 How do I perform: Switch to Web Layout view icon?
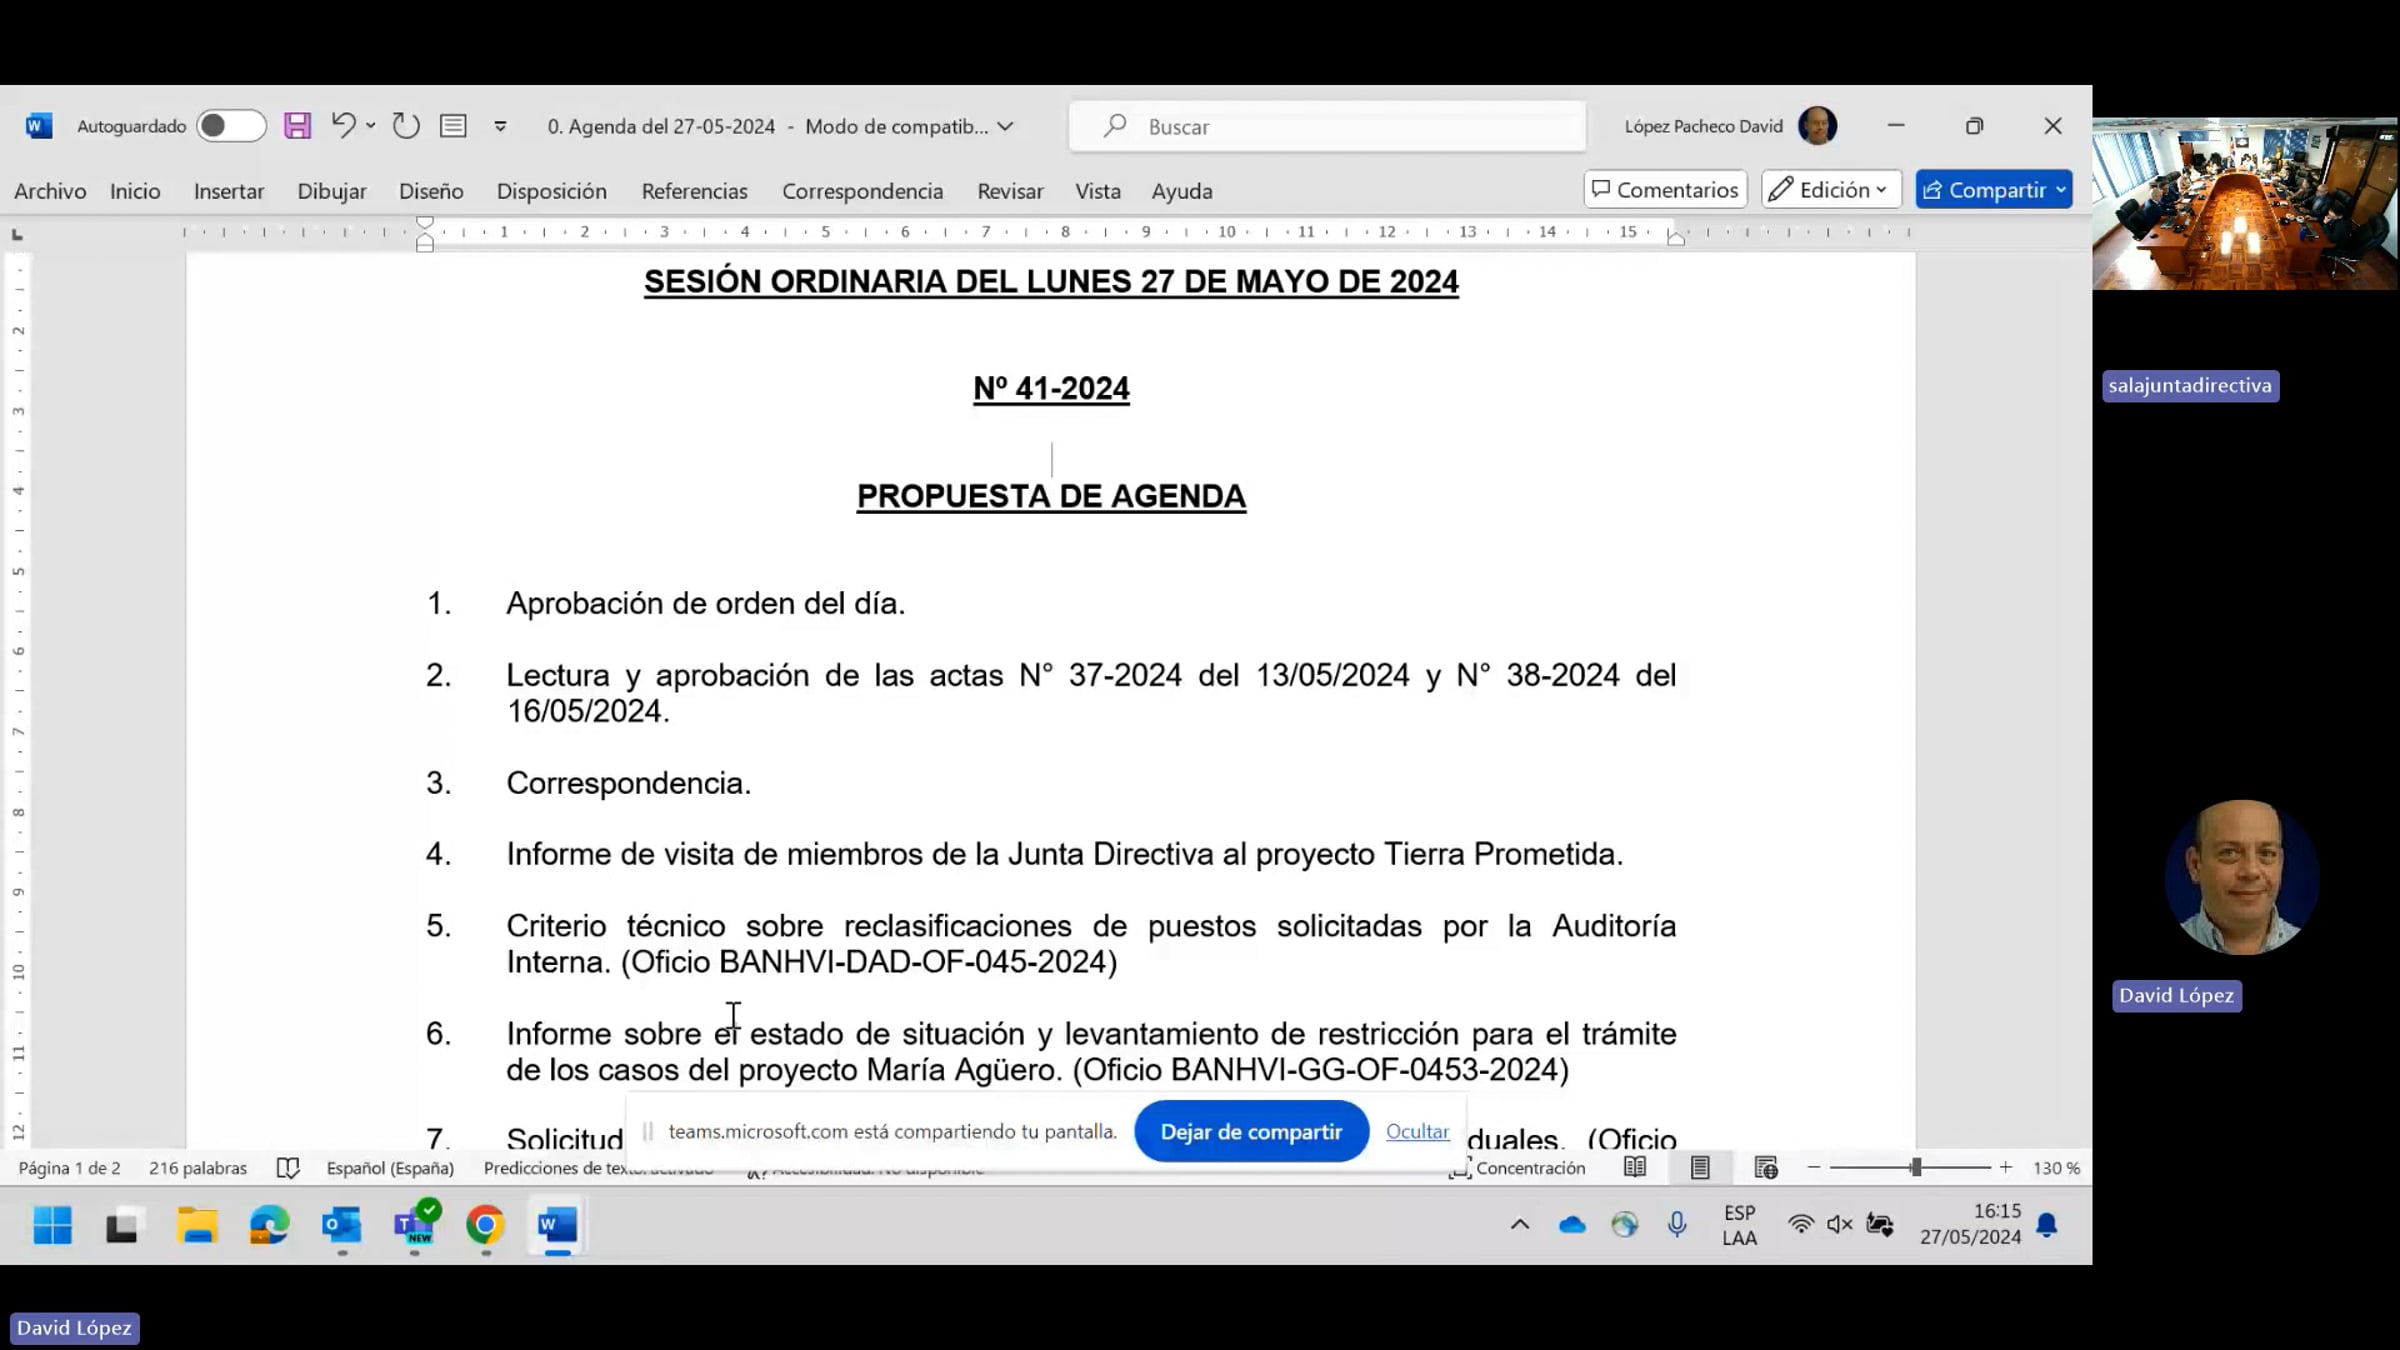pos(1766,1168)
